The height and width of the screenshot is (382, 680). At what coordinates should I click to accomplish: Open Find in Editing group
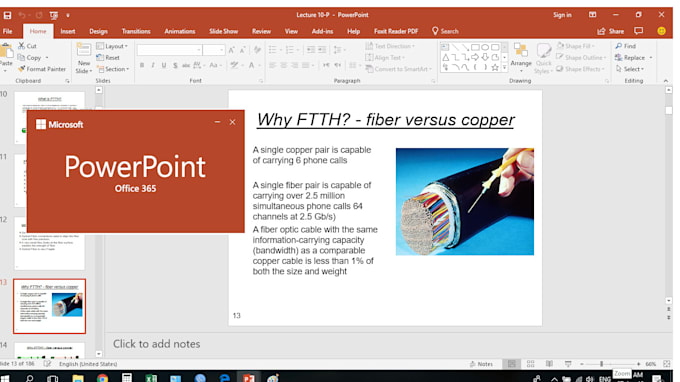click(625, 46)
